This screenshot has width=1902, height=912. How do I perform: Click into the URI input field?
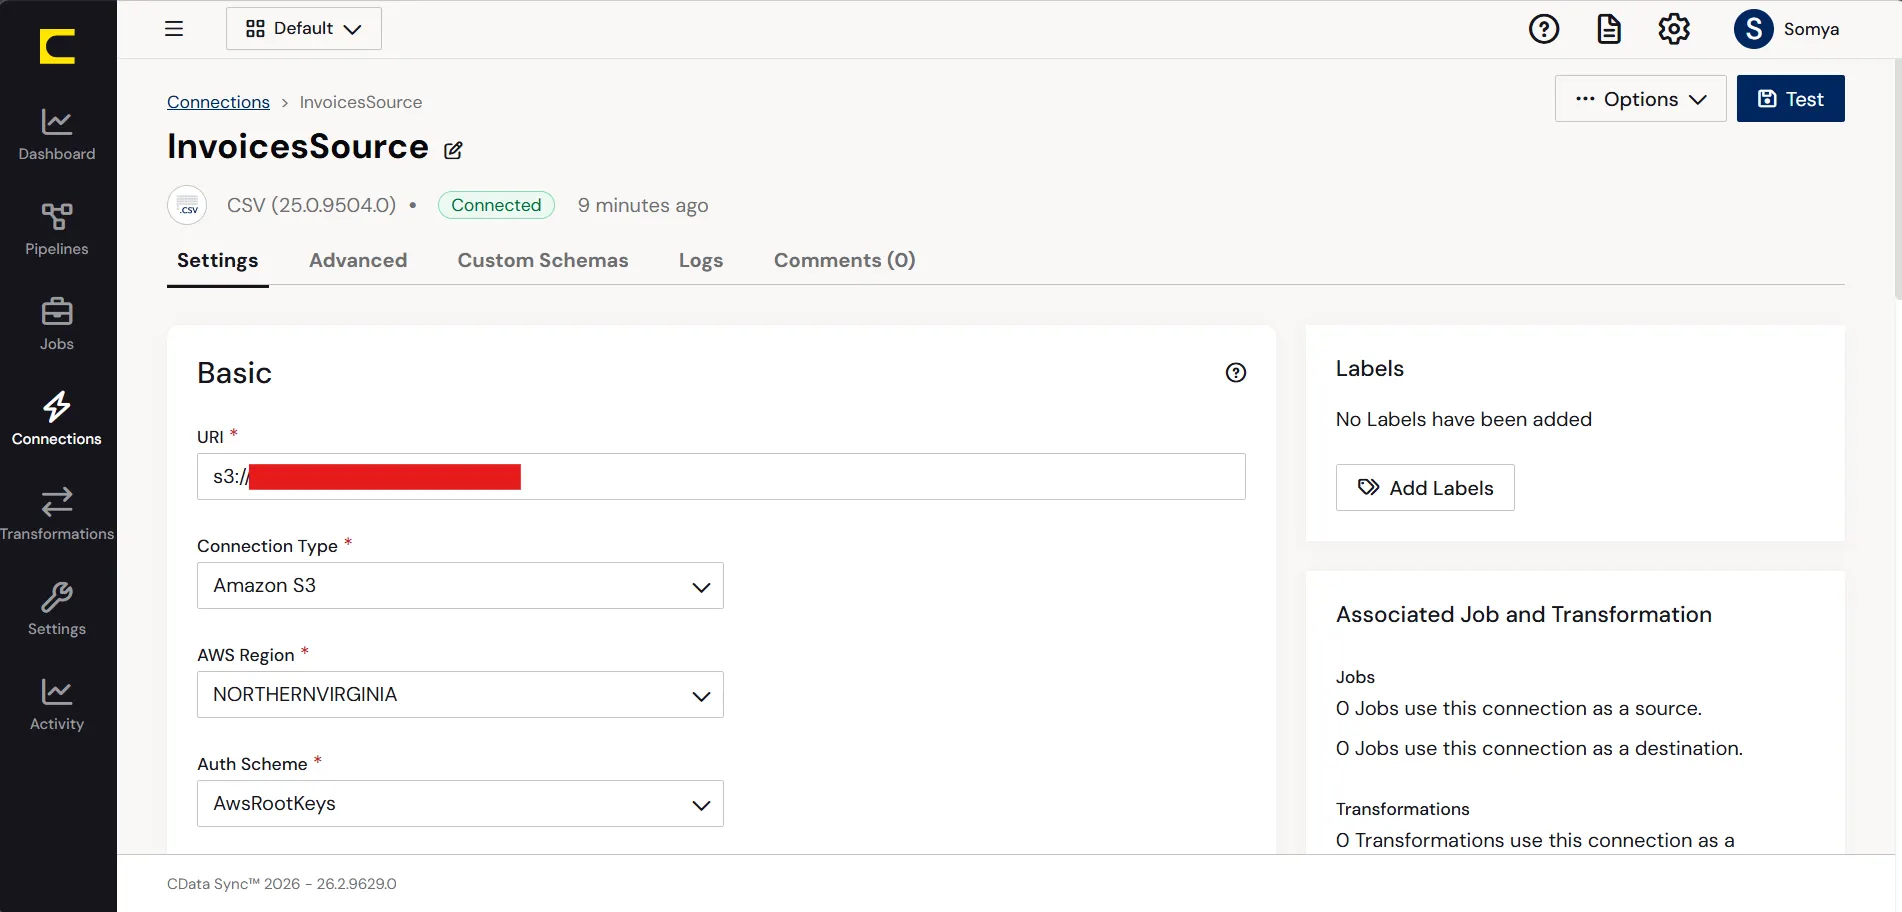coord(721,477)
